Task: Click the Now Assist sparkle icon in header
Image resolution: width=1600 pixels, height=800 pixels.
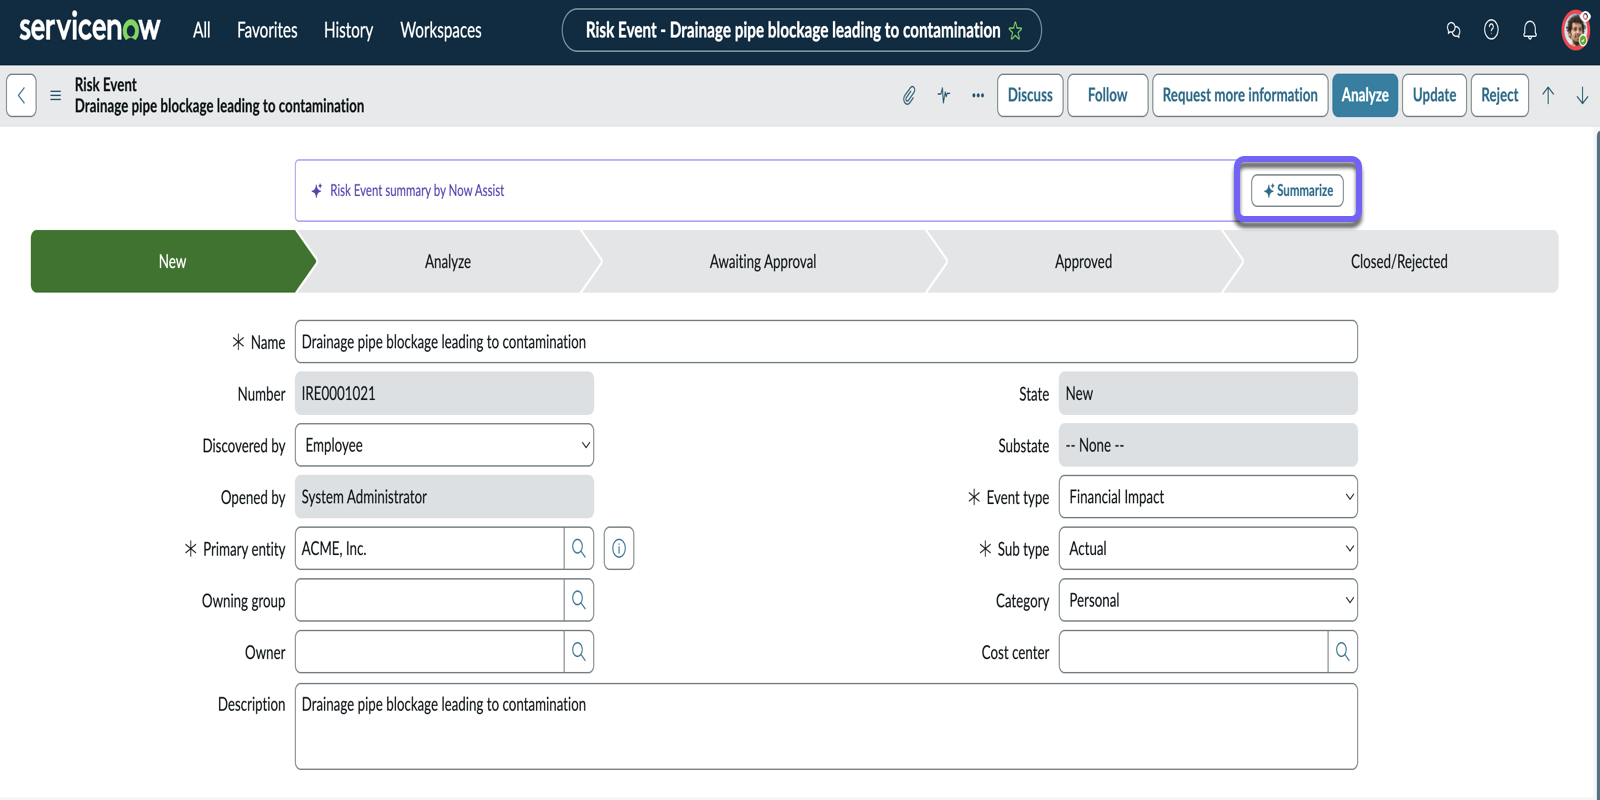Action: pyautogui.click(x=943, y=95)
